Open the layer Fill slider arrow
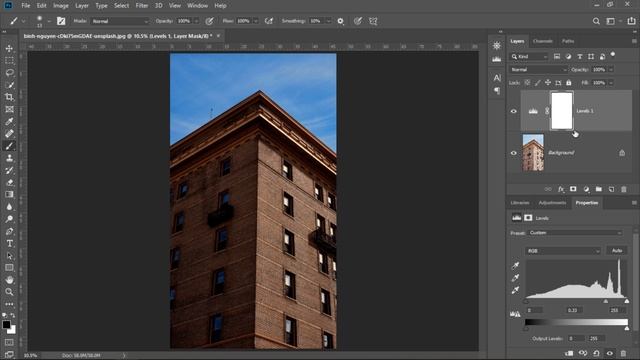Image resolution: width=640 pixels, height=360 pixels. click(x=611, y=83)
